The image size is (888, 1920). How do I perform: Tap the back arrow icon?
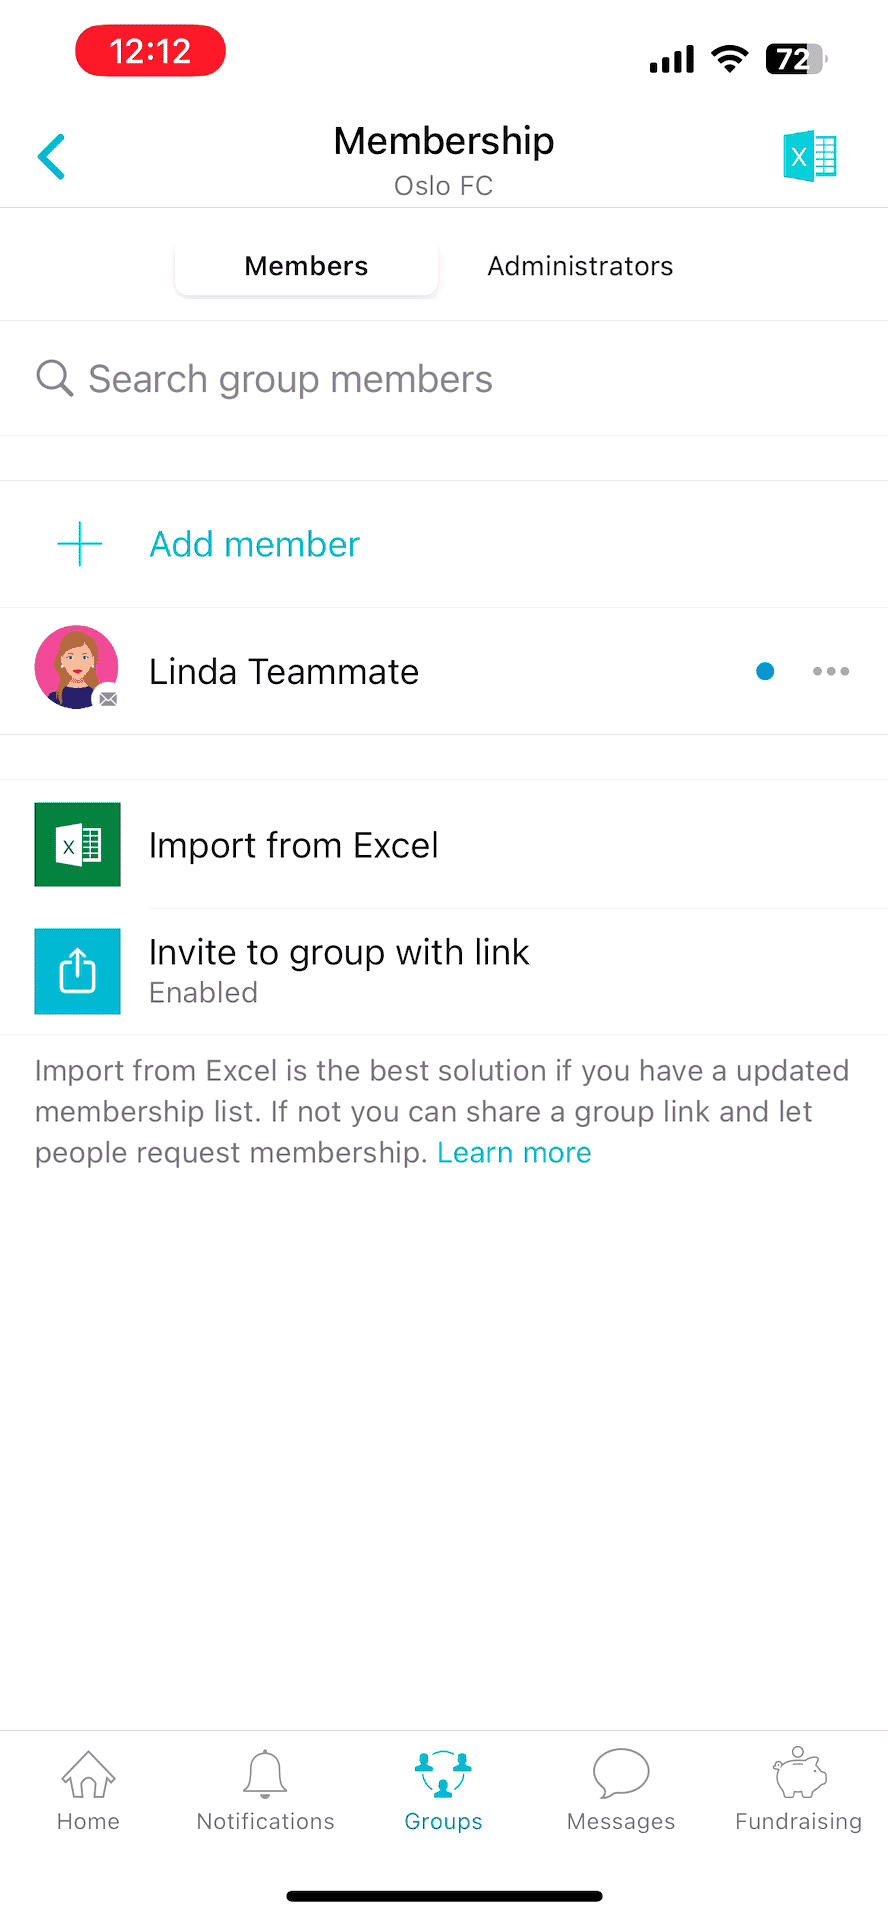51,157
